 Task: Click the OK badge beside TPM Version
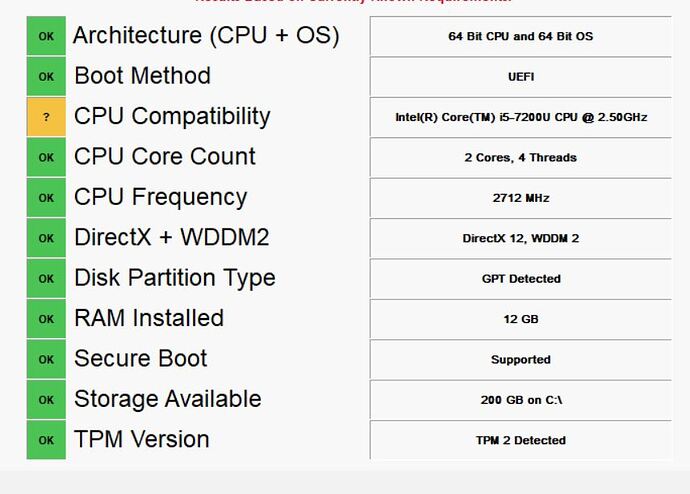46,440
